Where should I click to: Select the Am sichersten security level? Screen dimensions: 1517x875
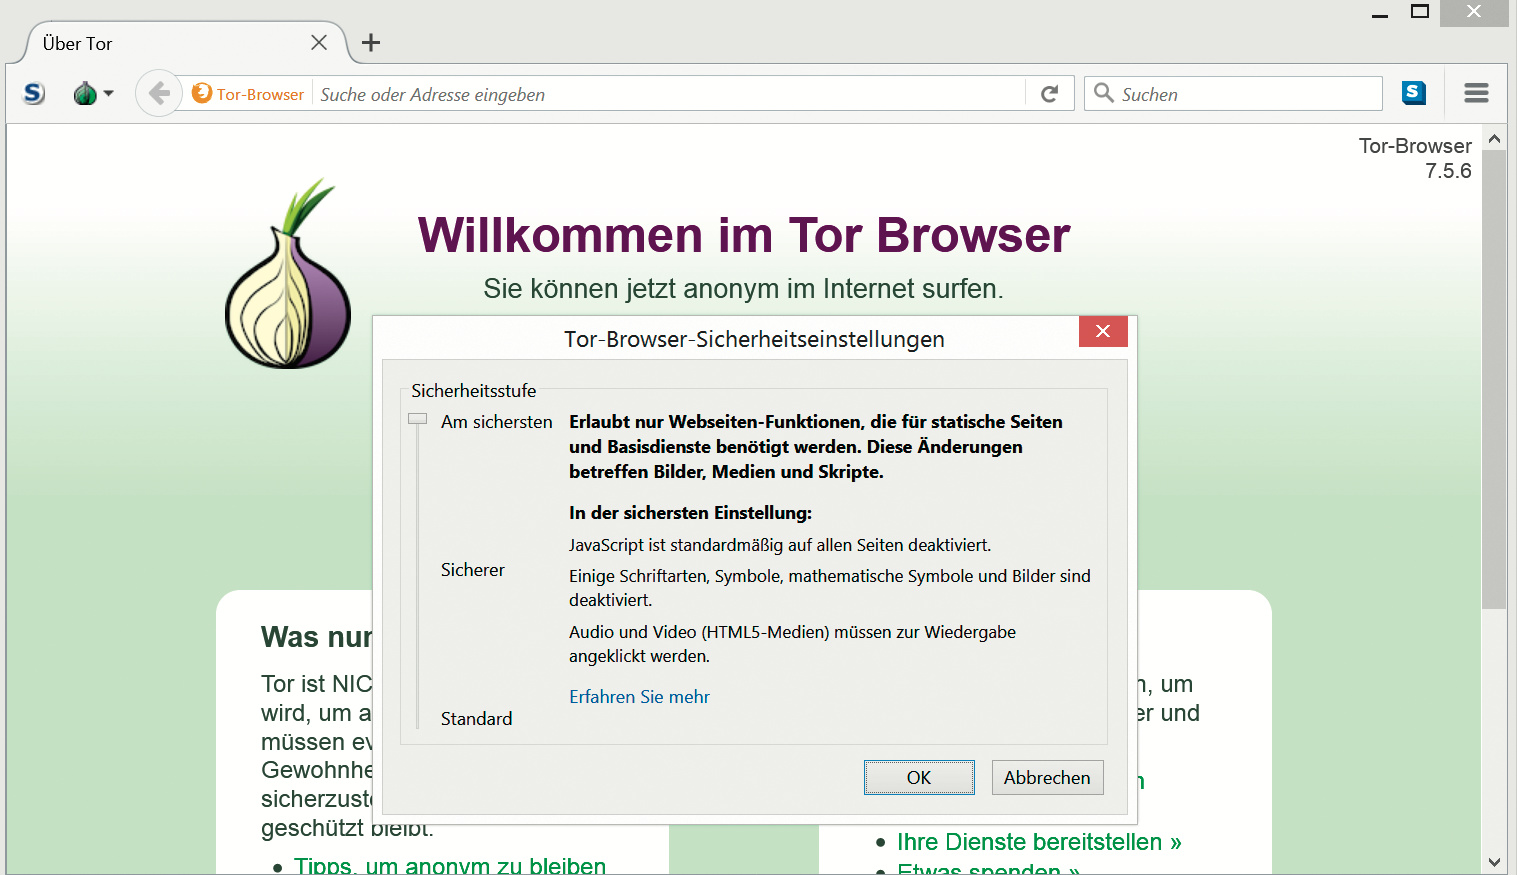tap(496, 422)
